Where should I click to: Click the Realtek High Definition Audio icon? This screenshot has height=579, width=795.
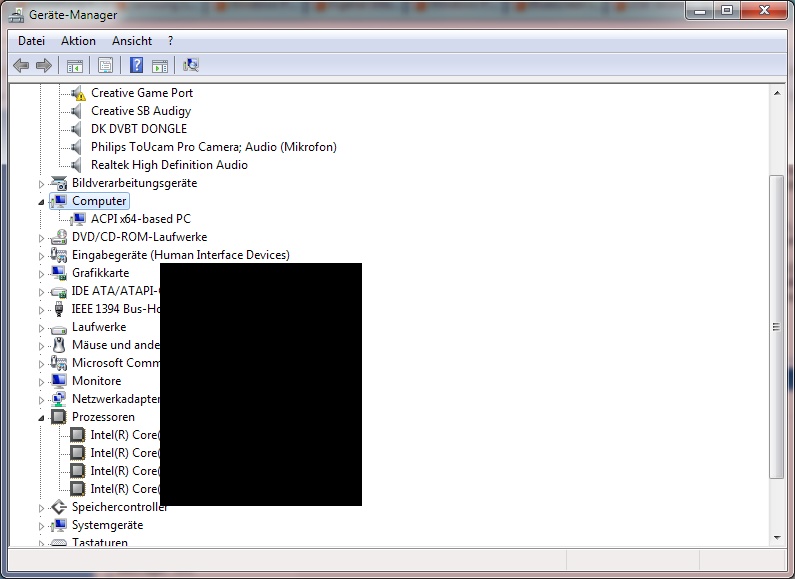[77, 165]
